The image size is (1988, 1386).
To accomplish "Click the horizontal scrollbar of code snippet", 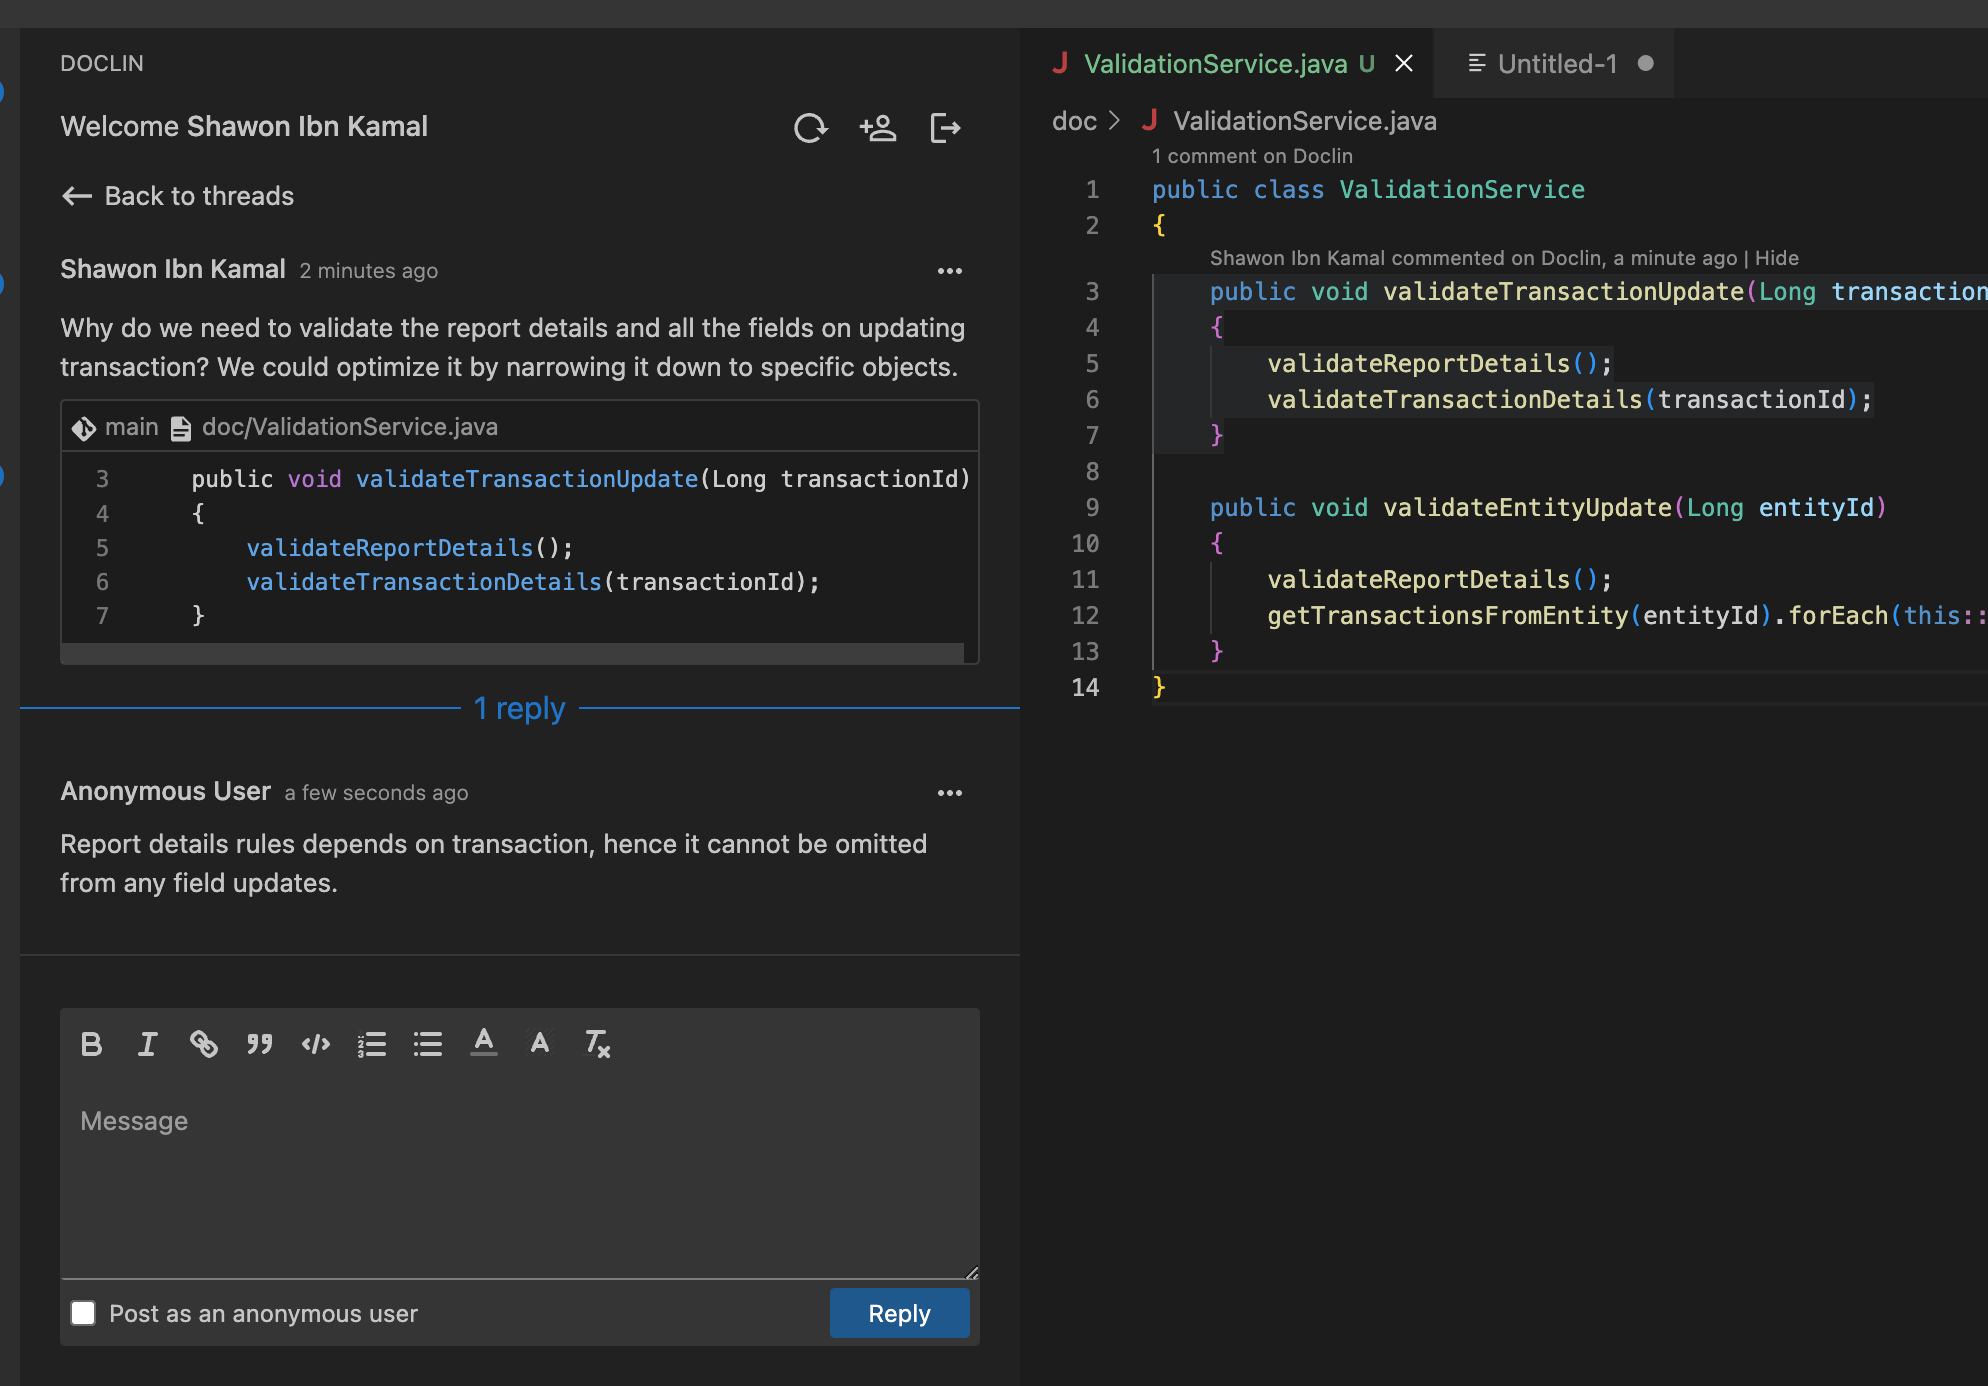I will click(512, 653).
